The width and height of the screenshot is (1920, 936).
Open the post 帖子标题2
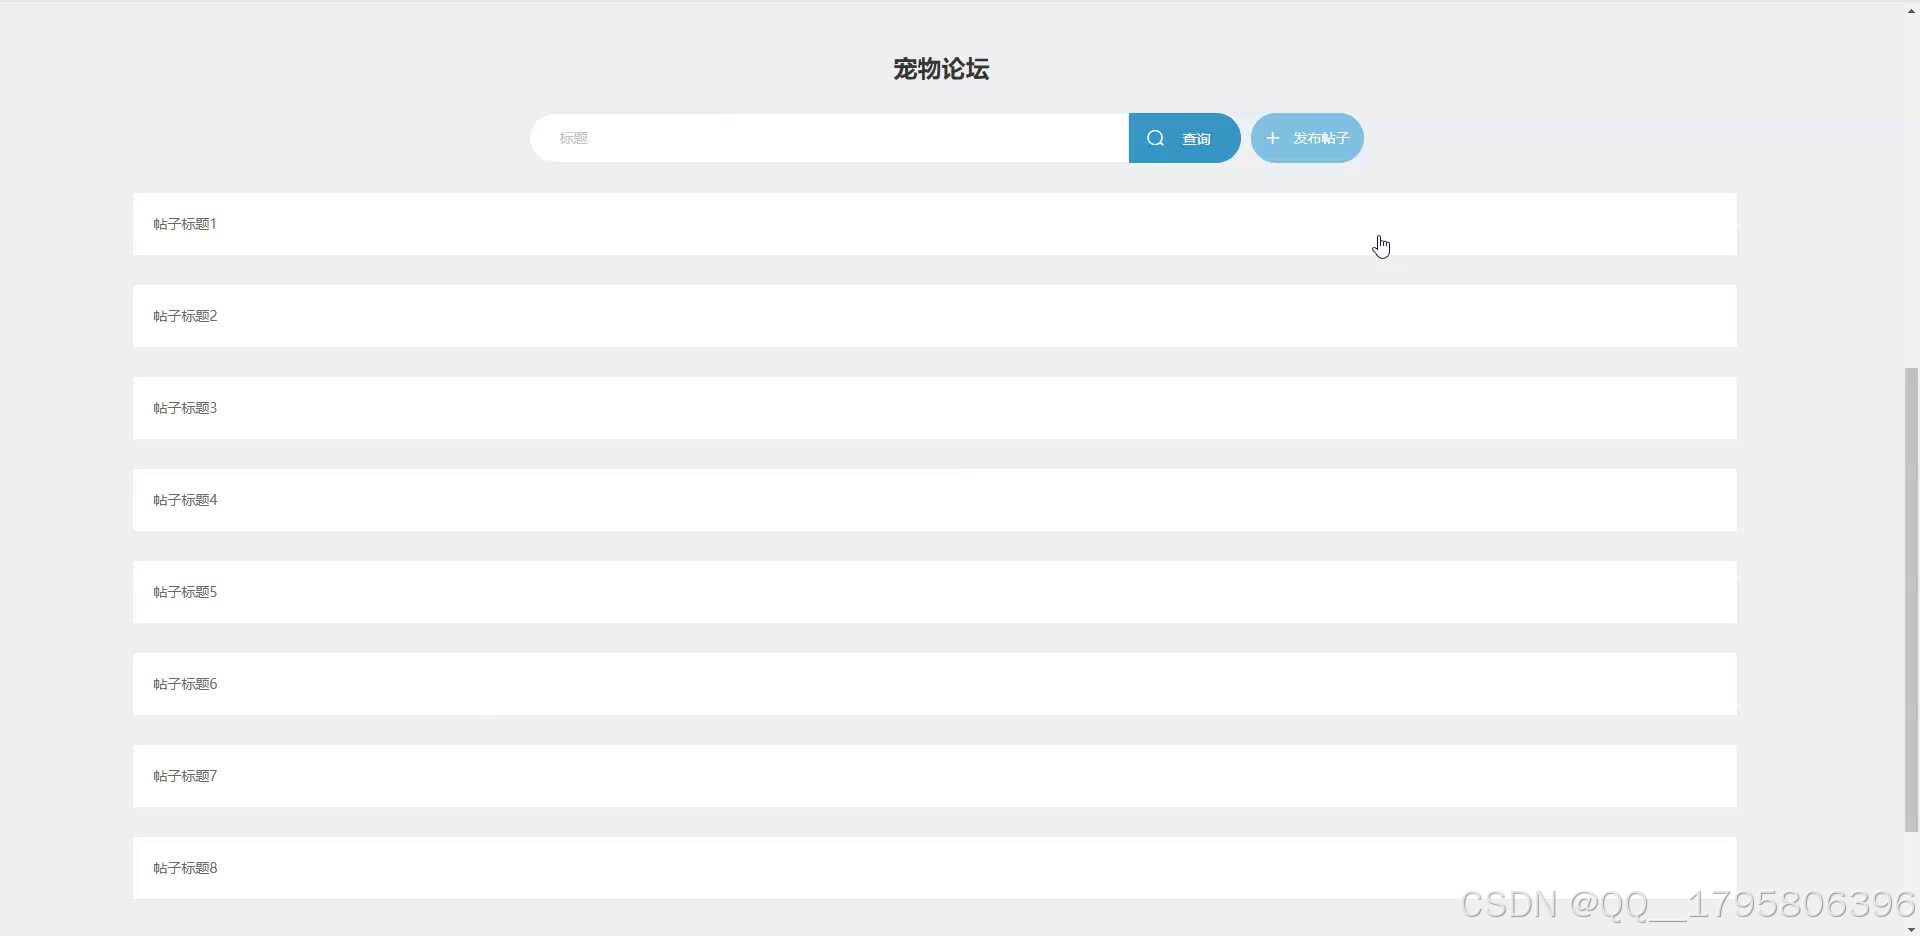[934, 316]
